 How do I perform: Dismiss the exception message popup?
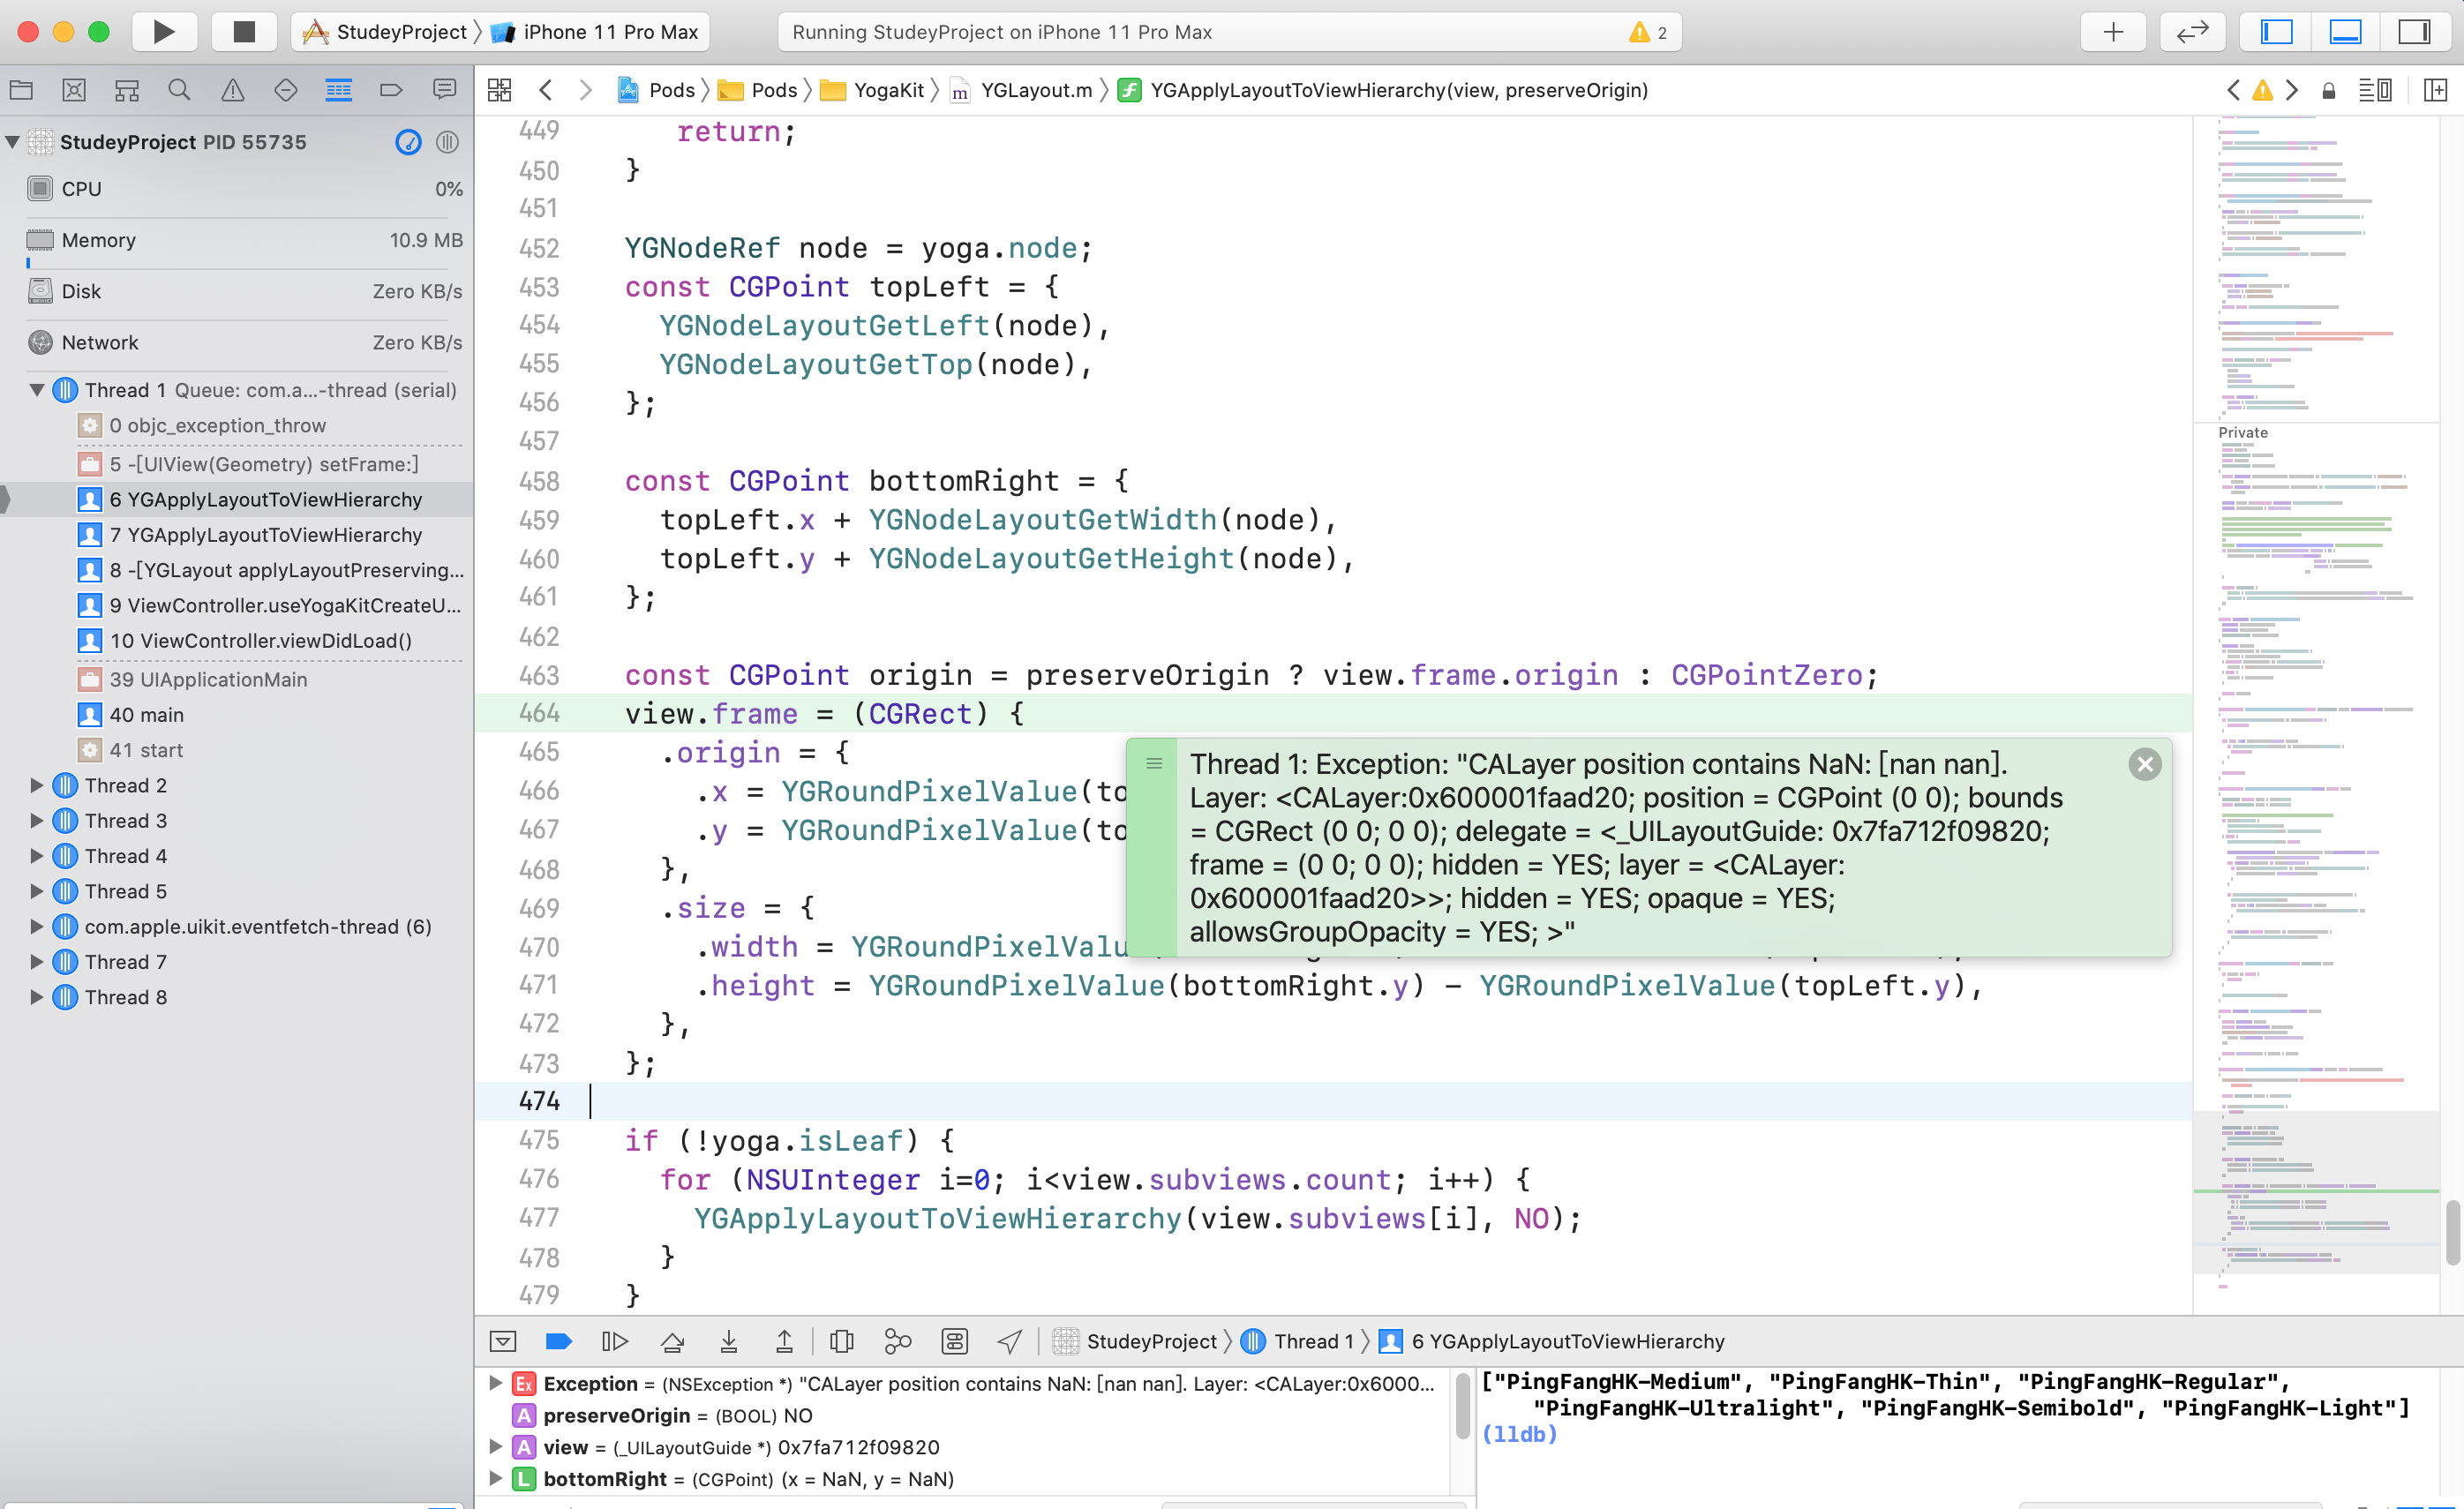[x=2144, y=765]
